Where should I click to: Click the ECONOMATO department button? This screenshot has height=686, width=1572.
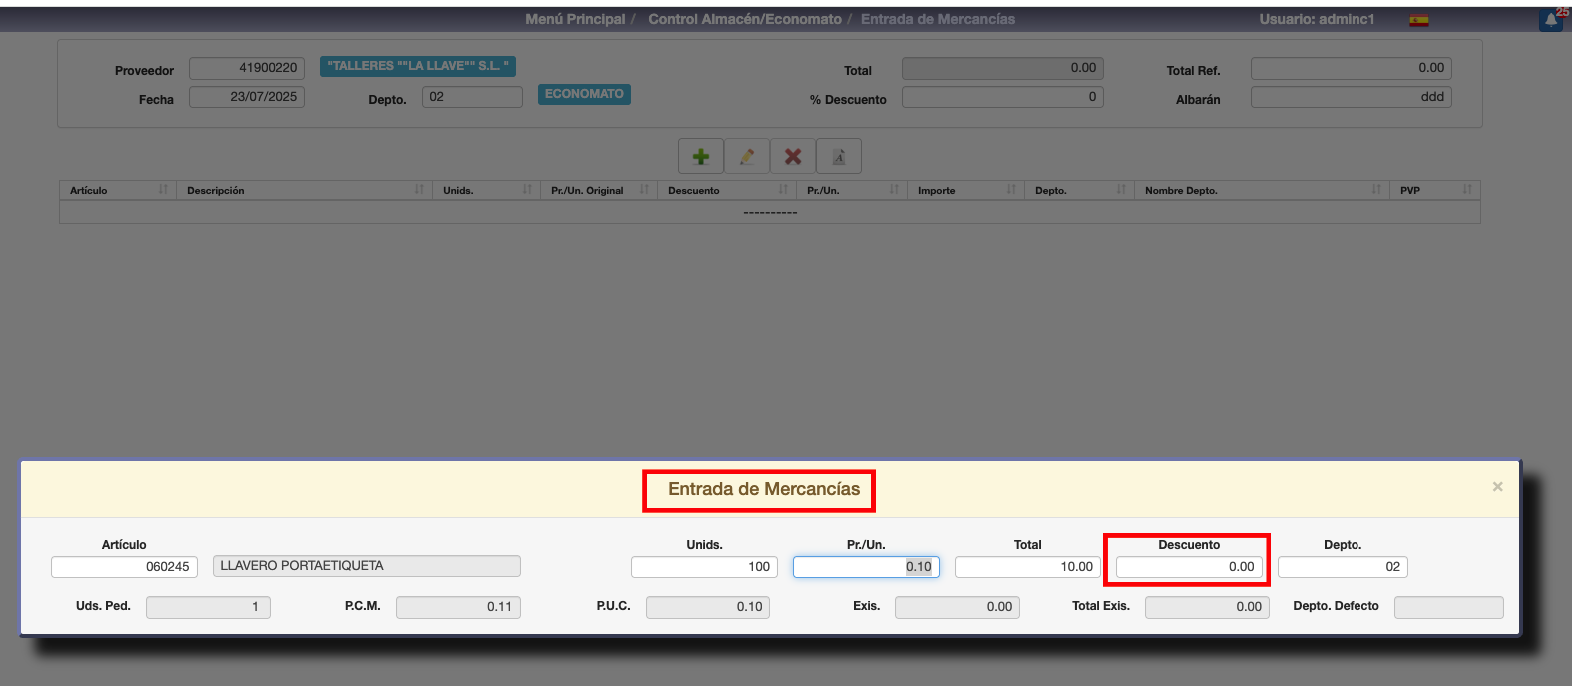coord(584,94)
